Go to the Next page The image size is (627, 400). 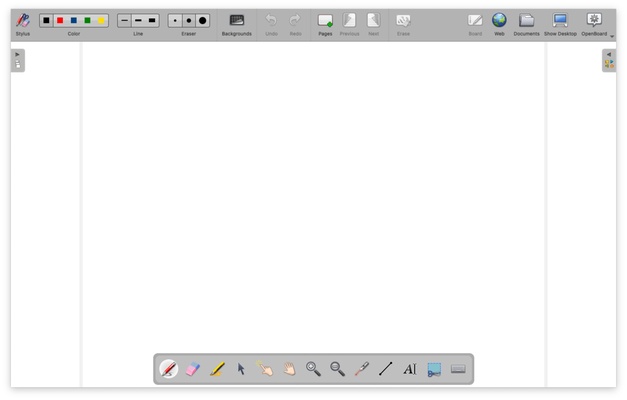tap(373, 24)
